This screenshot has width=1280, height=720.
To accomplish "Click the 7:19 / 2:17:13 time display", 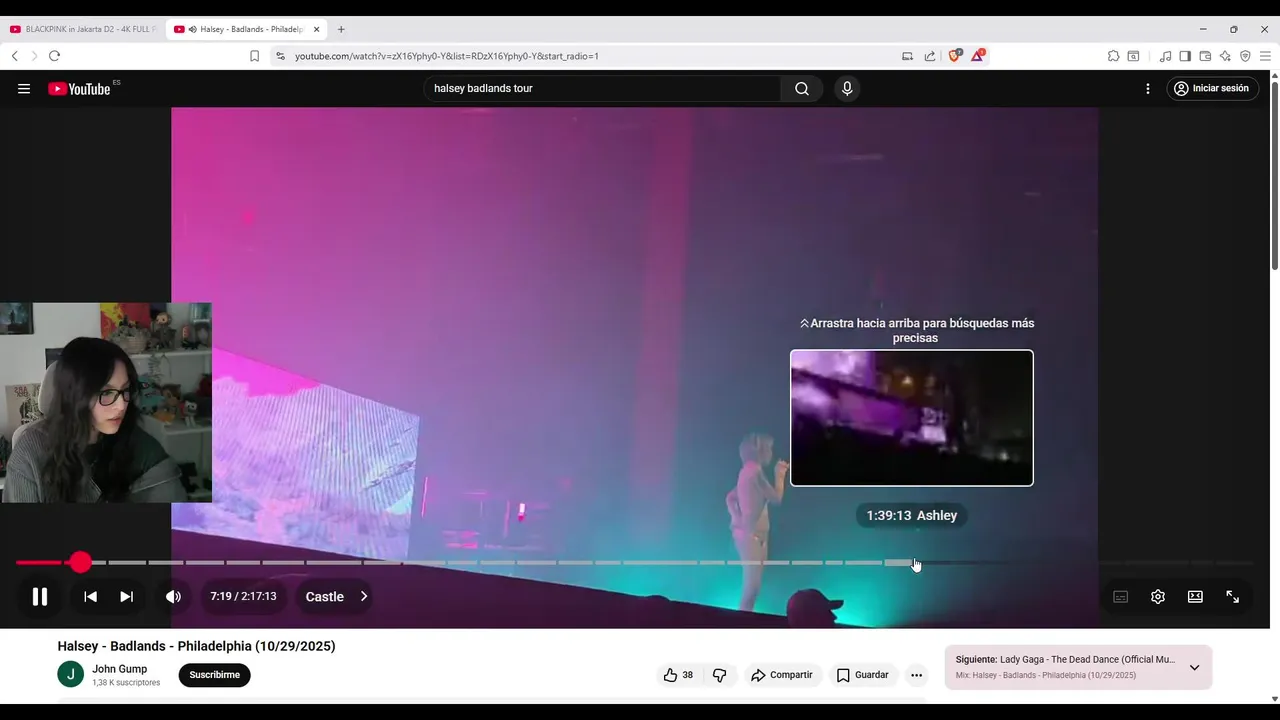I will click(x=243, y=597).
